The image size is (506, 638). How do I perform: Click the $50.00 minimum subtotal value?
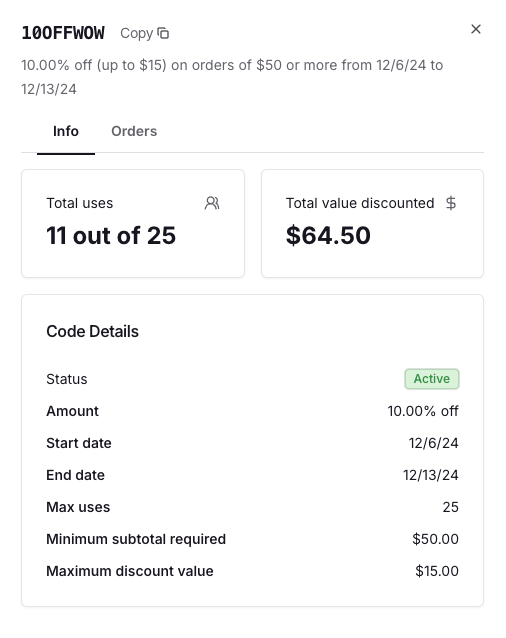[436, 539]
